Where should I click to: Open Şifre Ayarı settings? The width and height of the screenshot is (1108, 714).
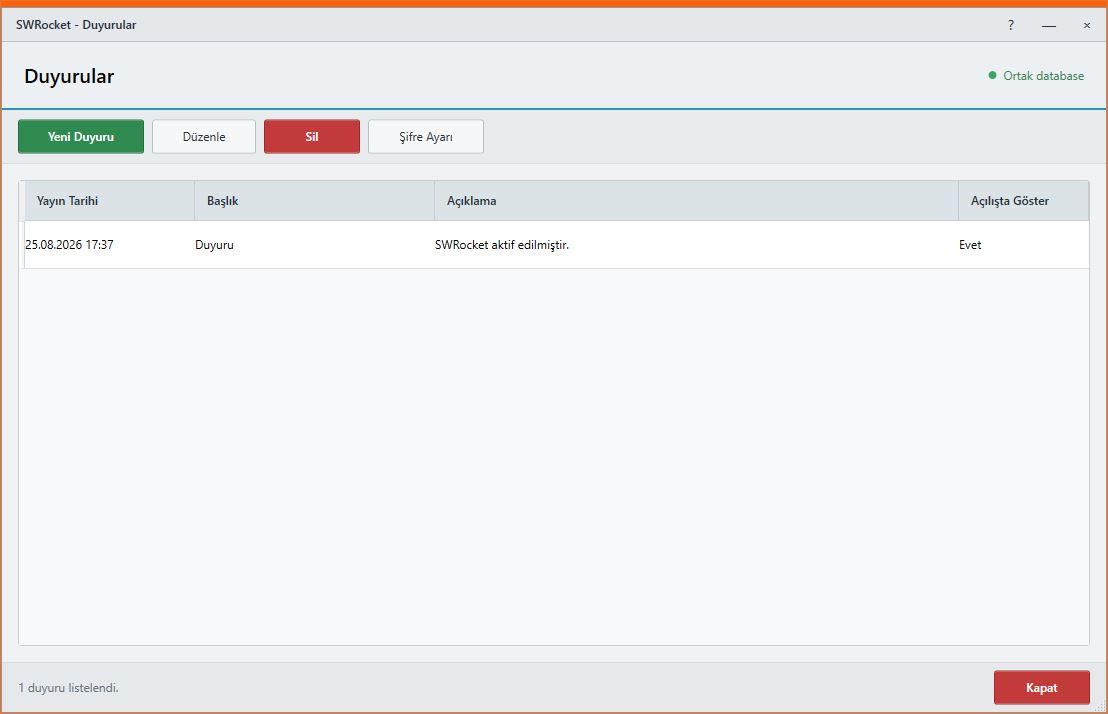[425, 136]
